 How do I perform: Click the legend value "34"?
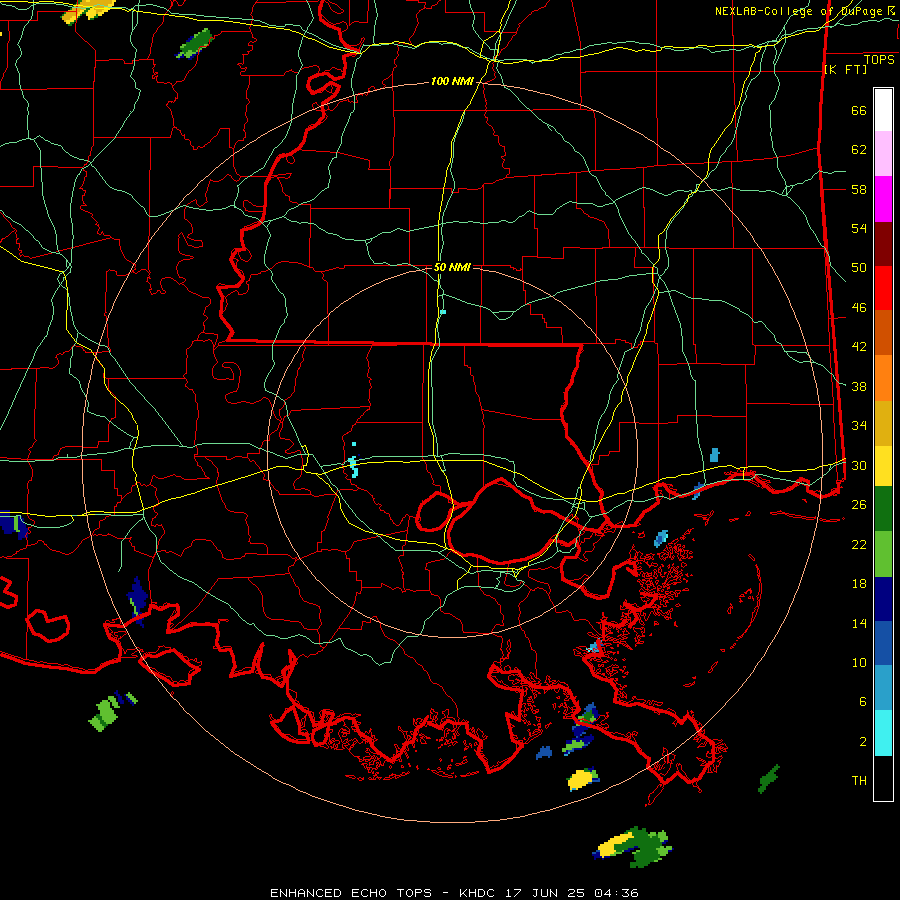(x=859, y=426)
